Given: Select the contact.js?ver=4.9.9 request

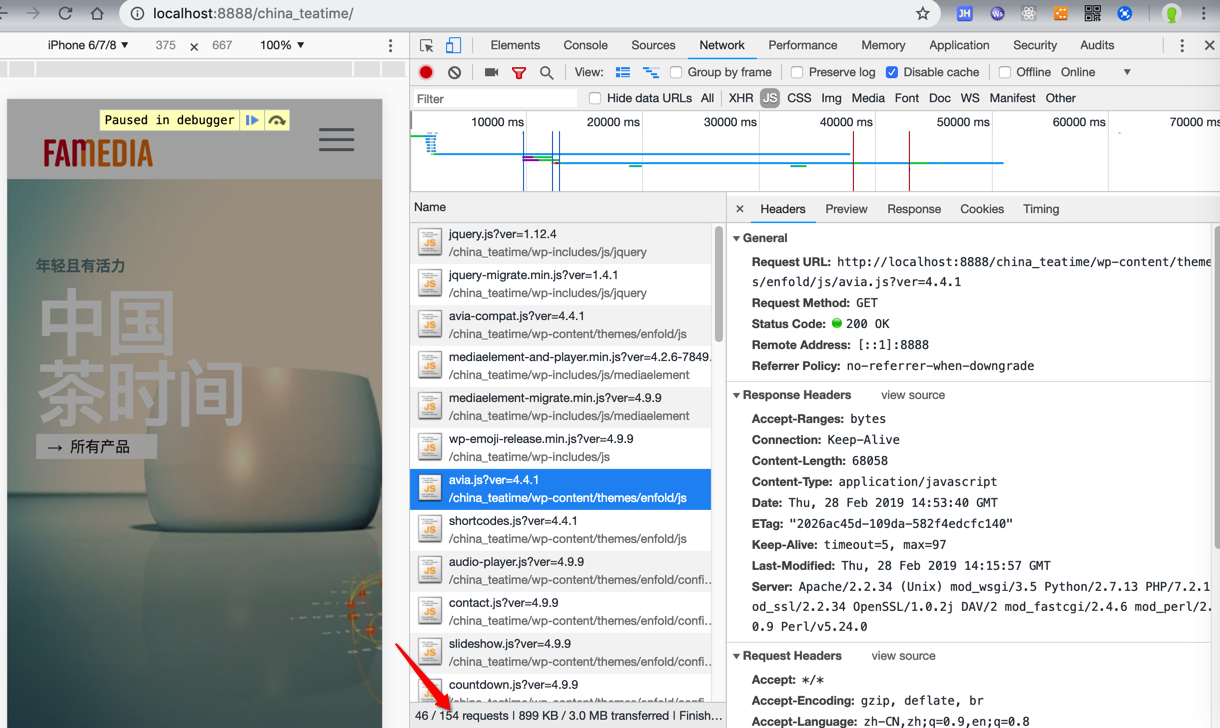Looking at the screenshot, I should click(561, 612).
